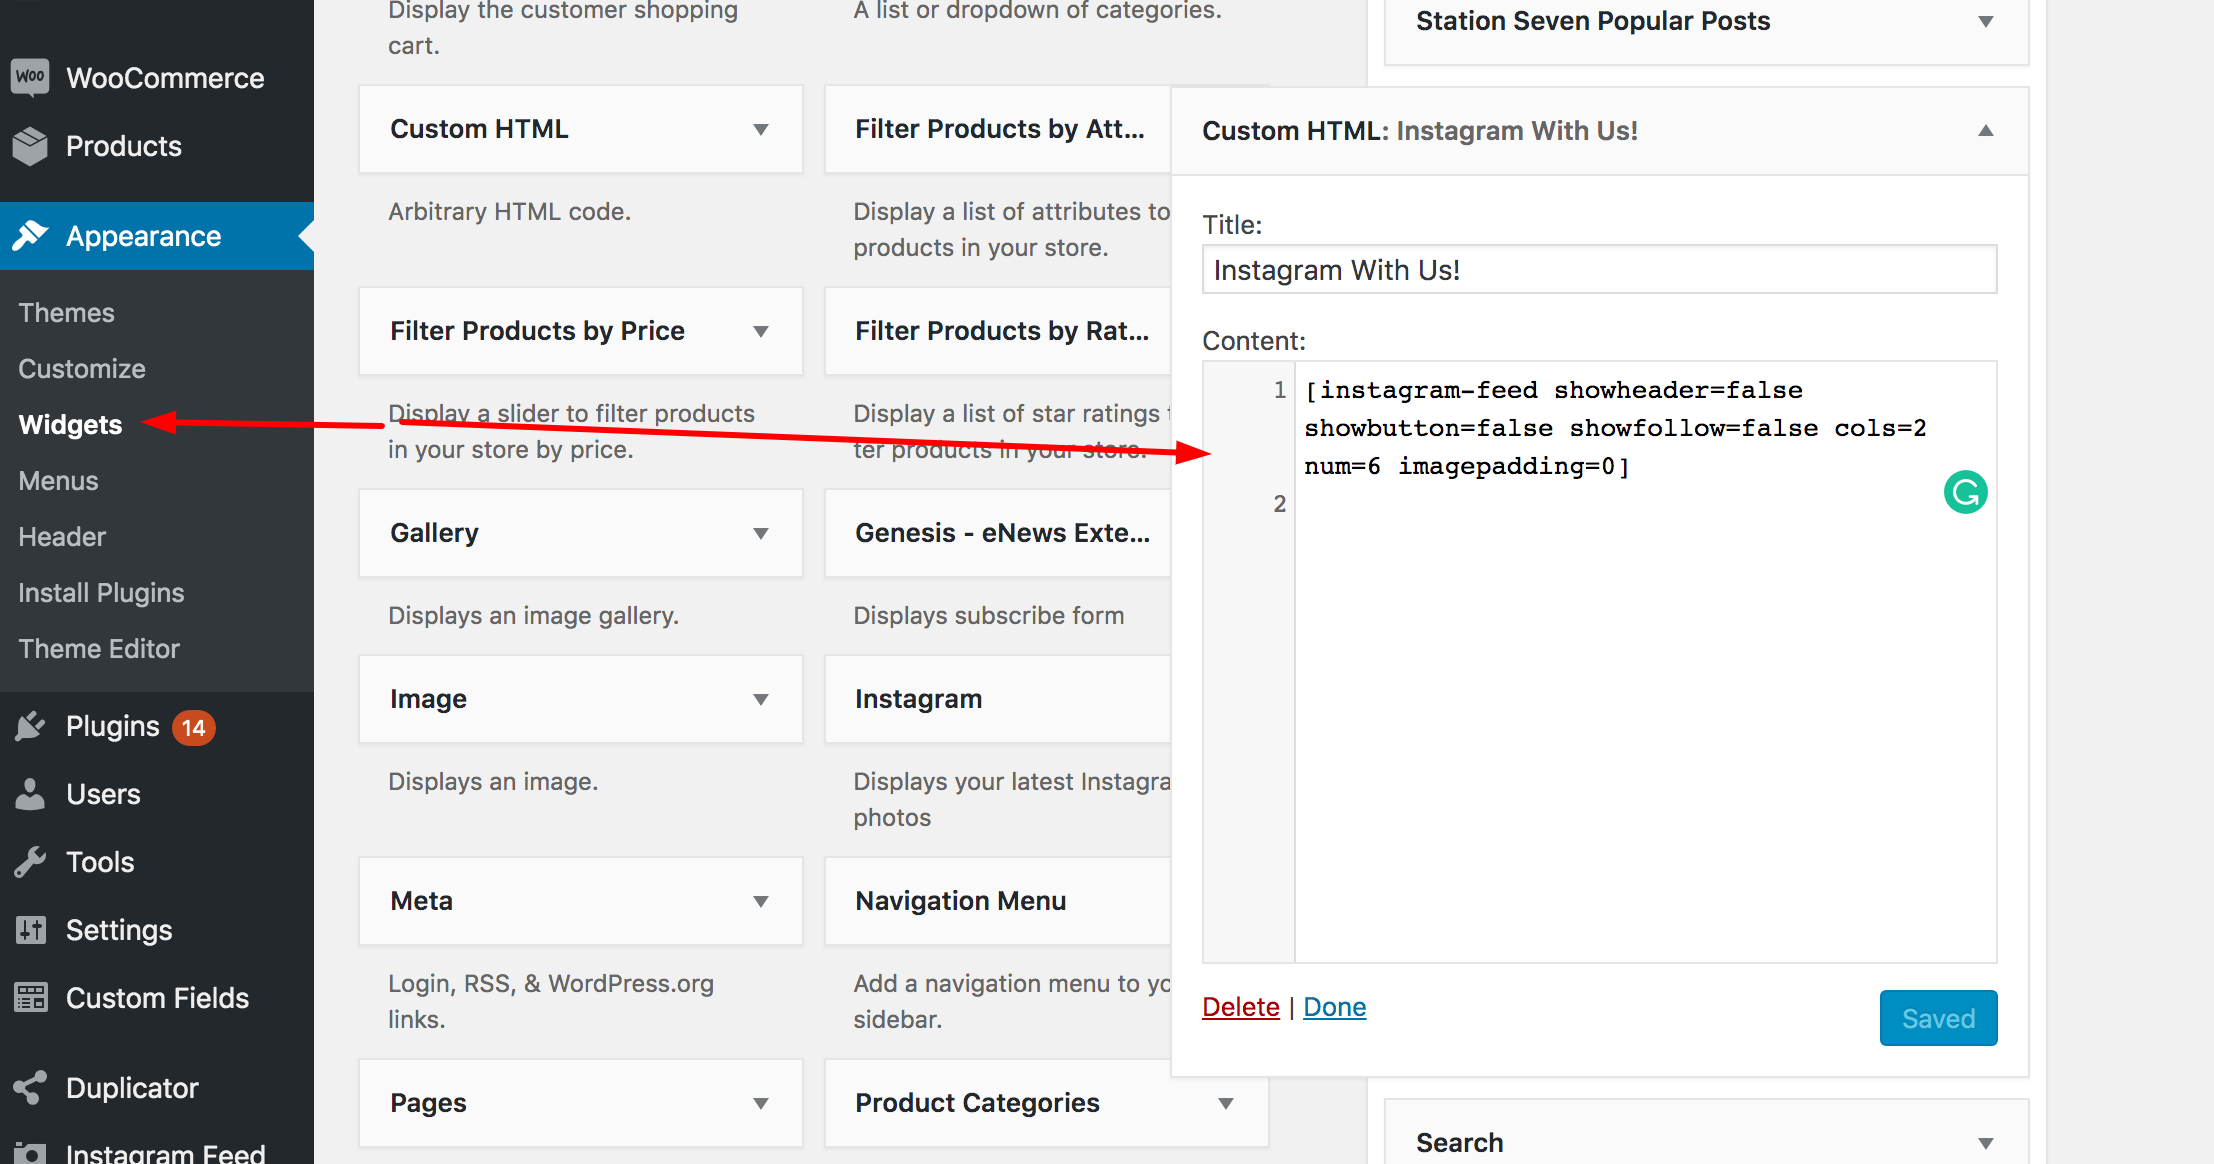Open the Settings menu label
This screenshot has height=1164, width=2214.
(119, 930)
